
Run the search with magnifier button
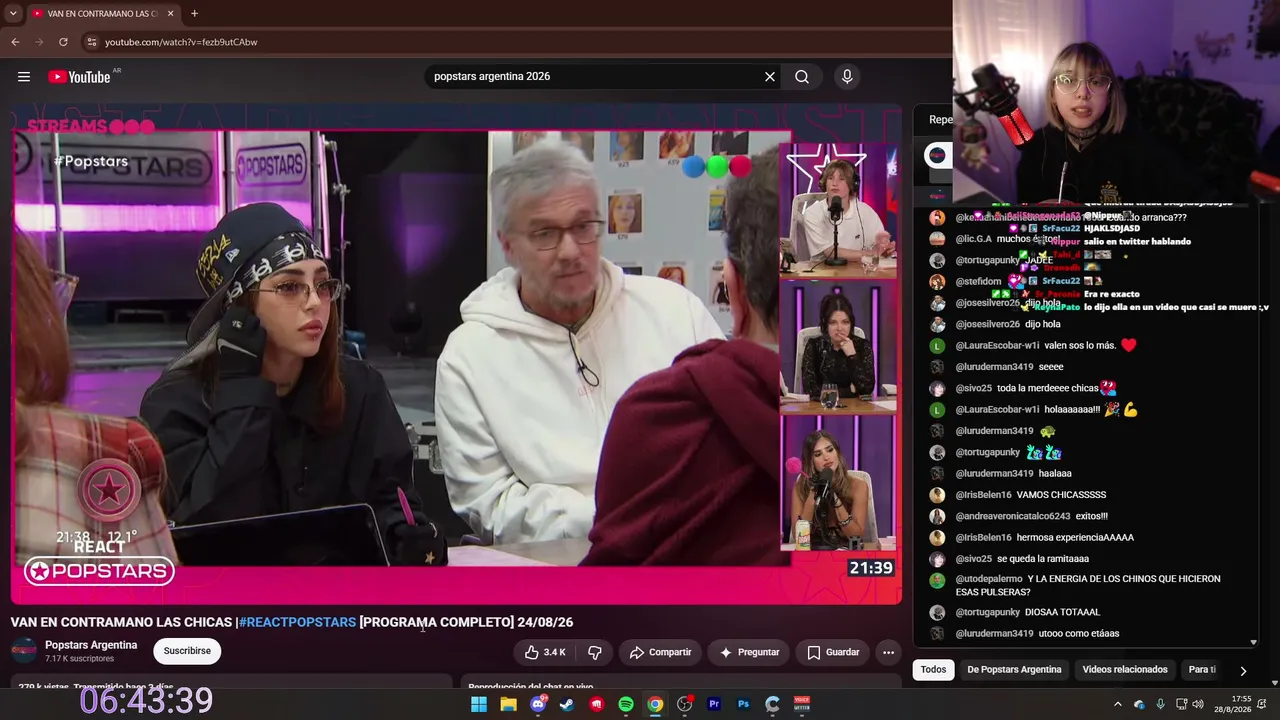tap(802, 77)
